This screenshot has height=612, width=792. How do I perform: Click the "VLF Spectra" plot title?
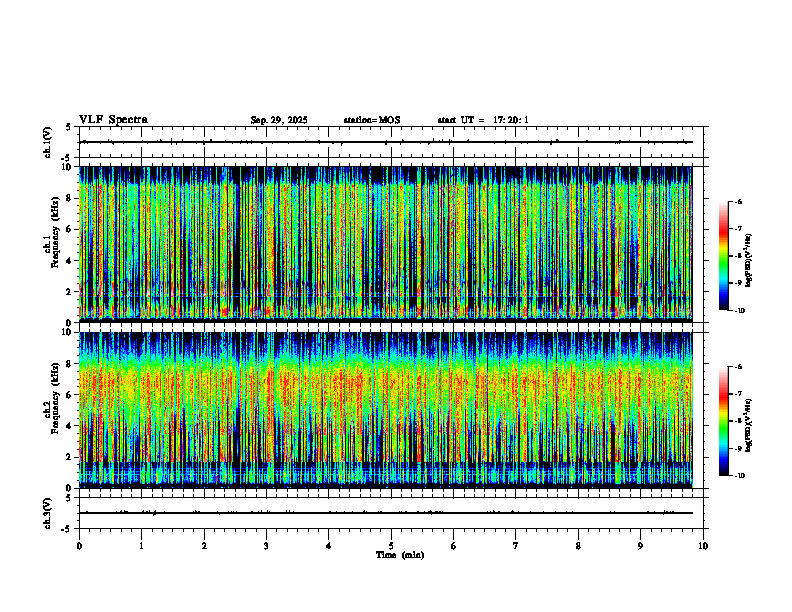click(x=113, y=120)
